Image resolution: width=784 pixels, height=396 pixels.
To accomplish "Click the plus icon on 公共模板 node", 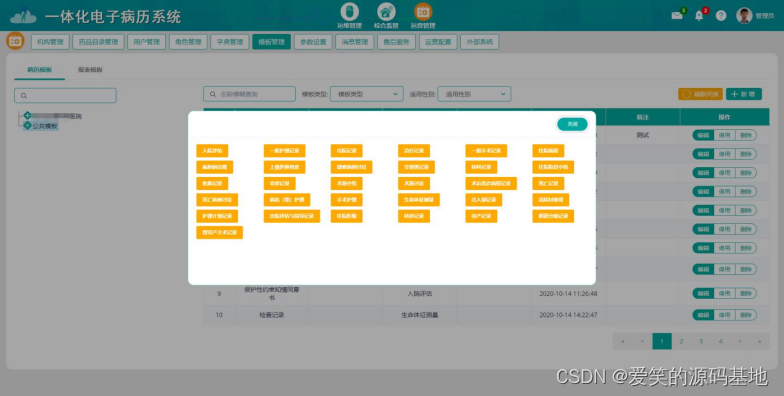I will (28, 126).
